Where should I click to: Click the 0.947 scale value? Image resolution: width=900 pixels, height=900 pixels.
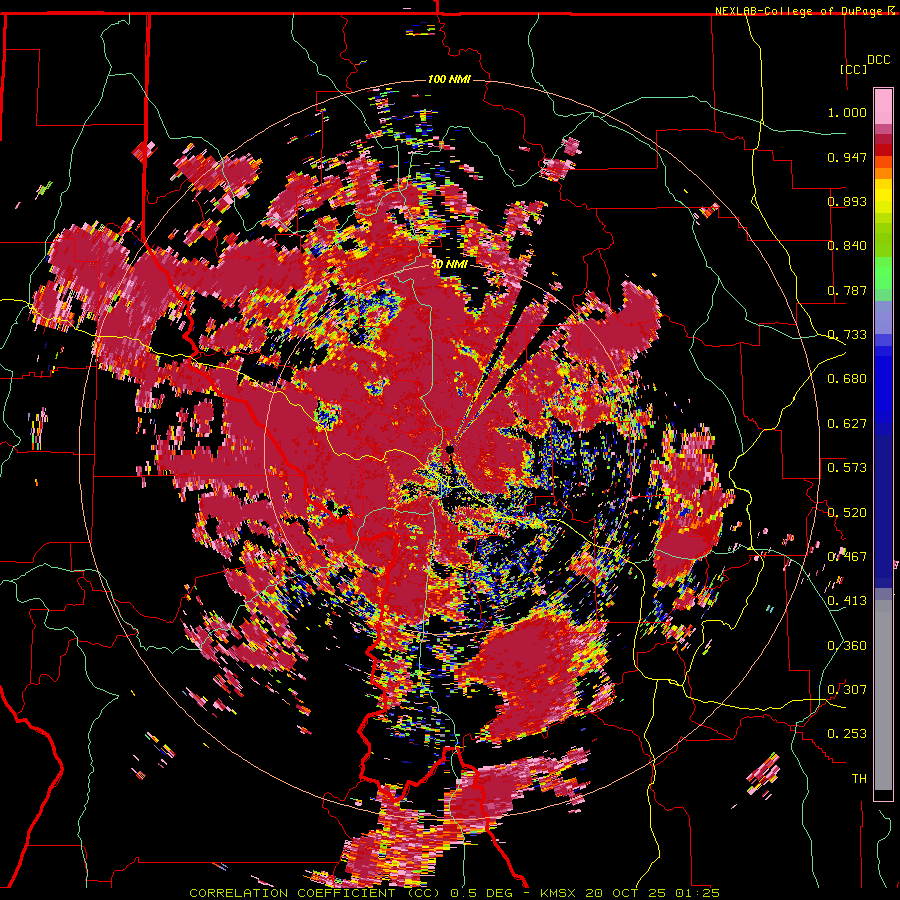pyautogui.click(x=847, y=157)
